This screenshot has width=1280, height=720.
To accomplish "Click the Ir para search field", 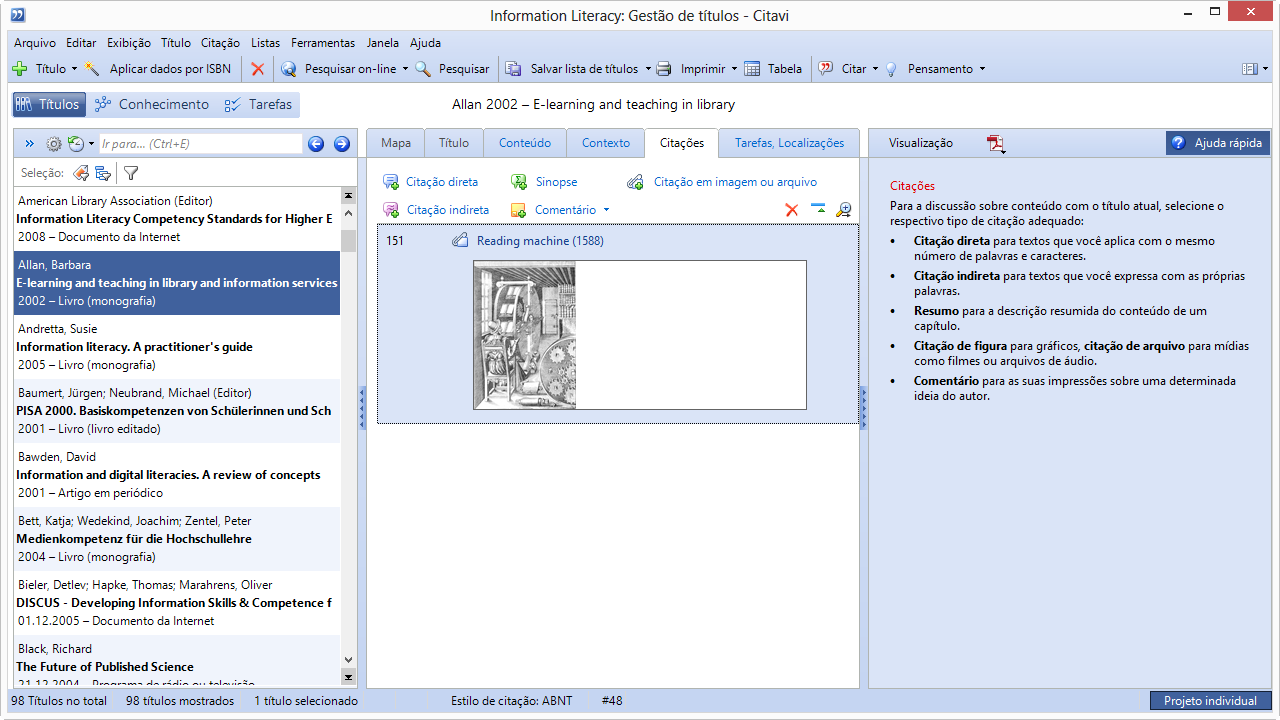I will [x=200, y=144].
